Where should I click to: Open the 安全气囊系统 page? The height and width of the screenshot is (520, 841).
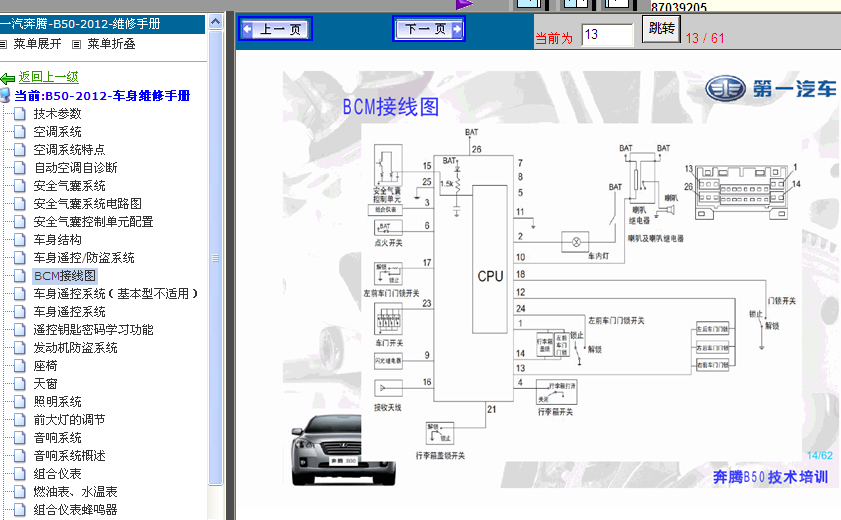[x=69, y=186]
